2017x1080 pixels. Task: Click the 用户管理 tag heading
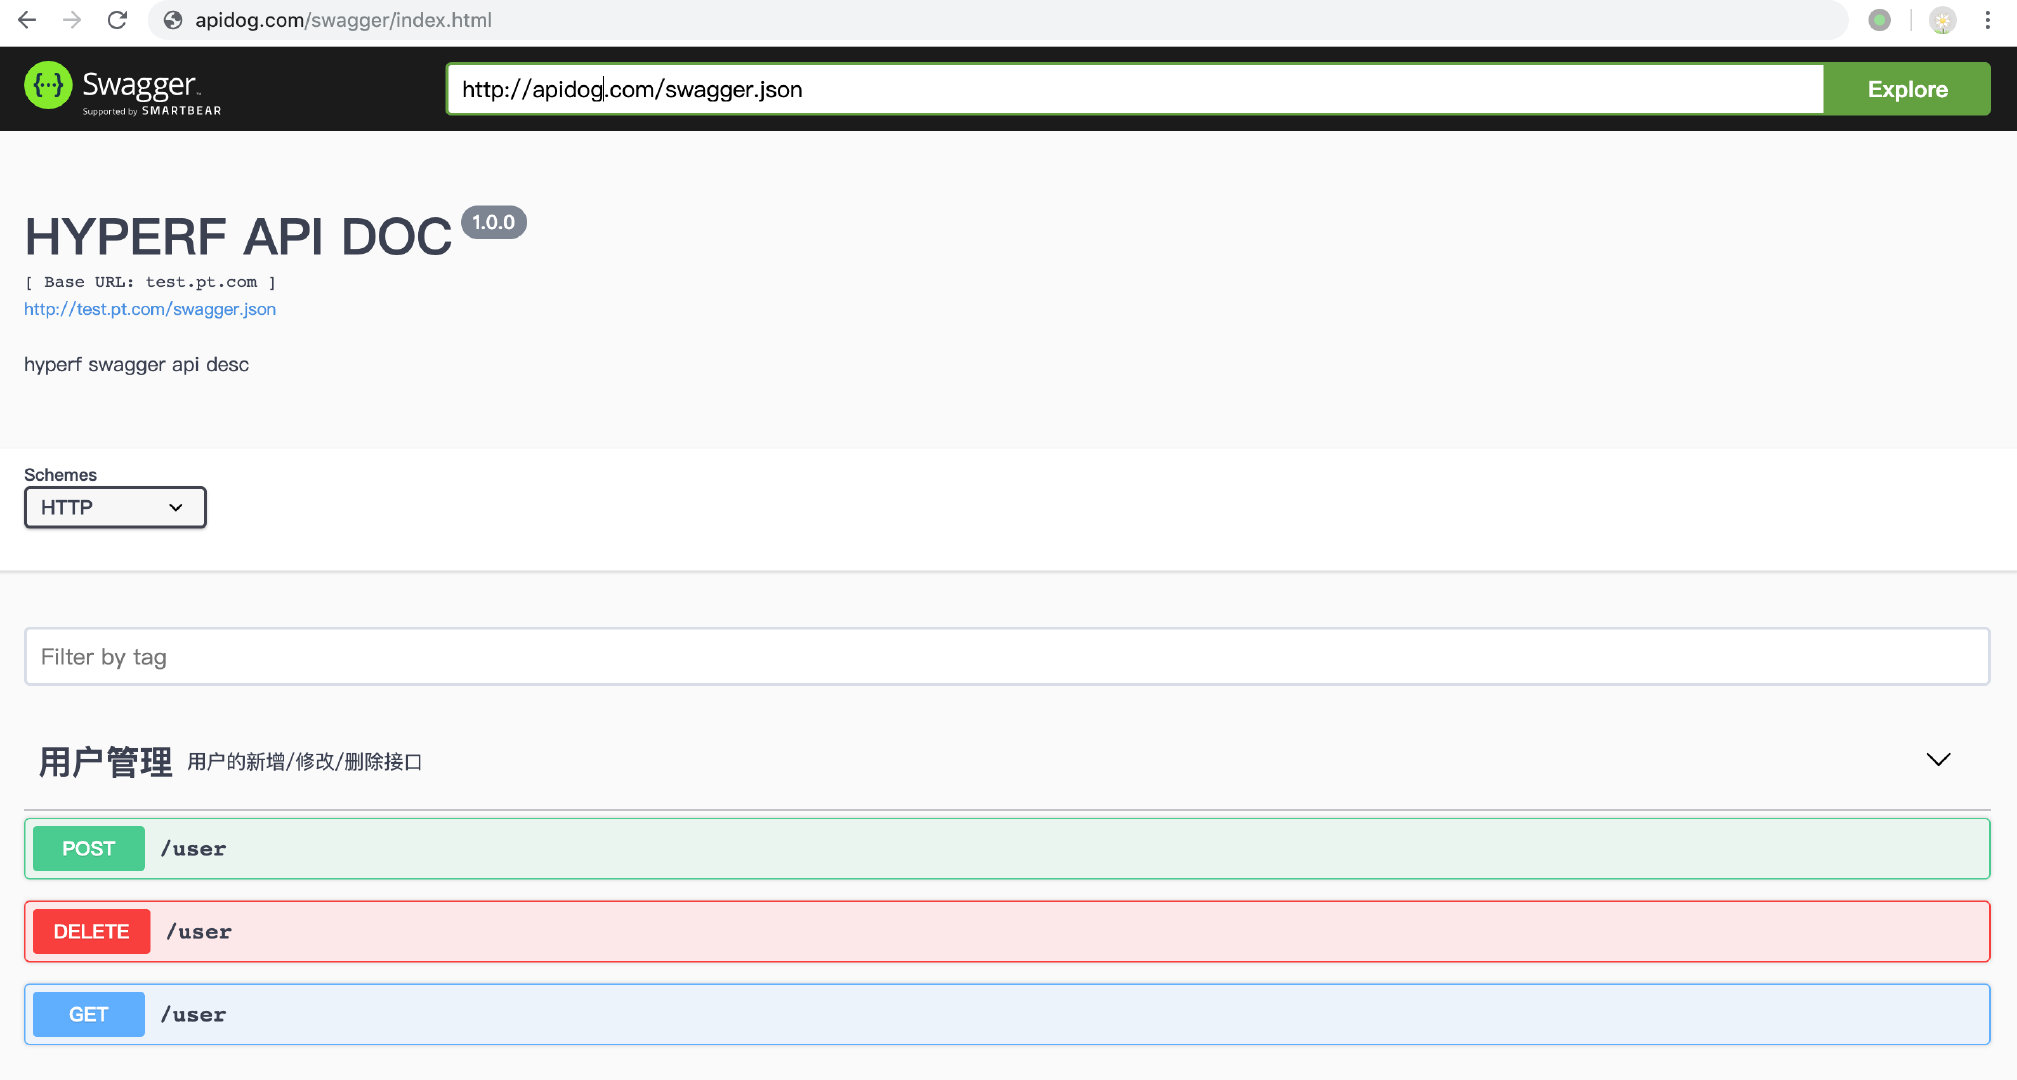click(x=105, y=761)
